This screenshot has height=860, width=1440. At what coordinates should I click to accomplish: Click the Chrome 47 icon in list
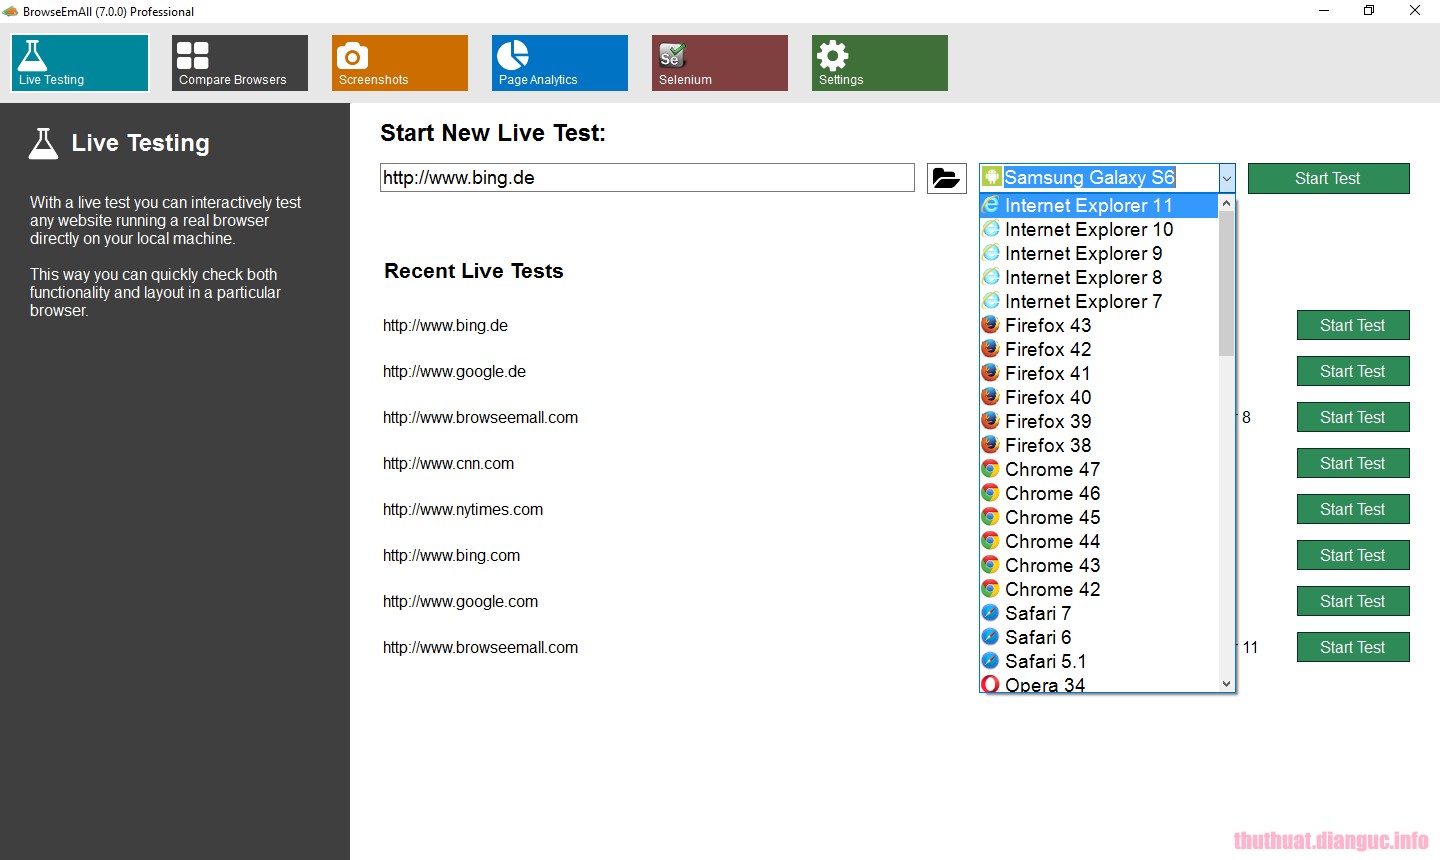pos(991,469)
